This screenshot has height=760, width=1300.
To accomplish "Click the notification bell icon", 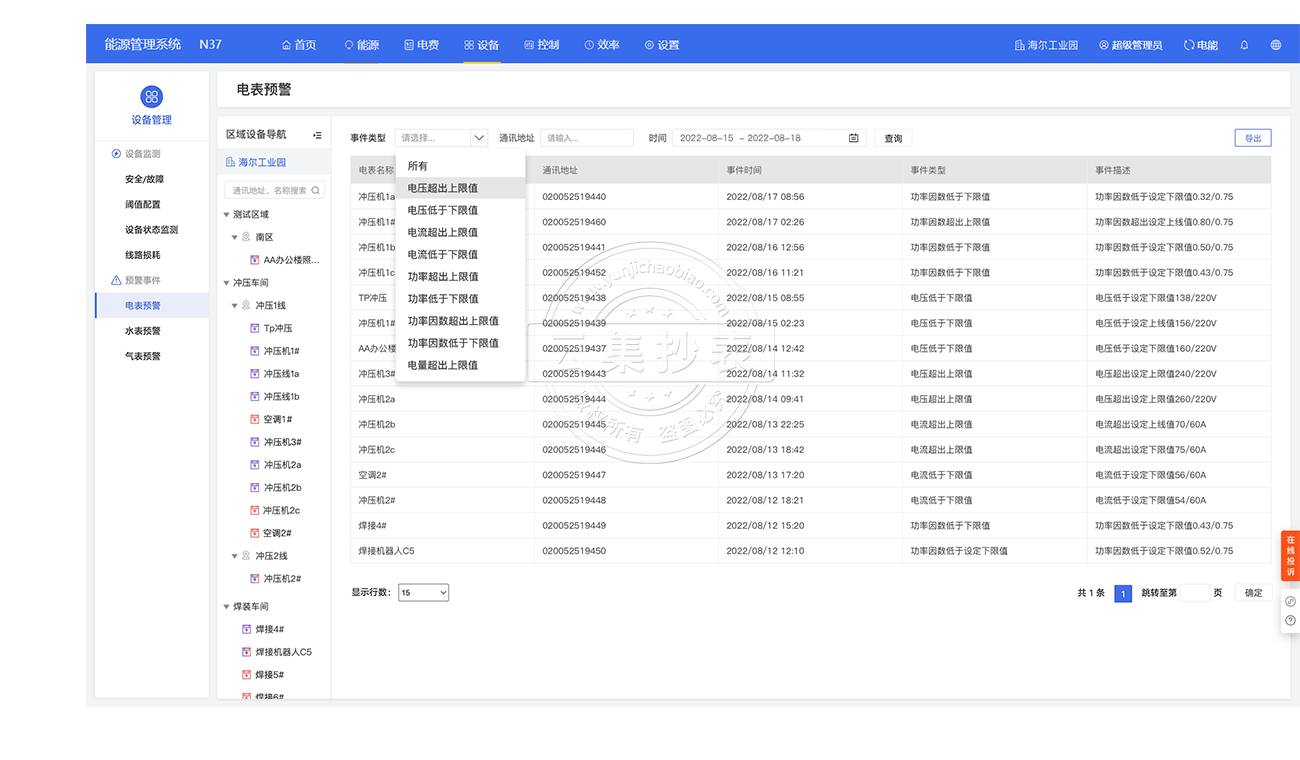I will 1244,45.
